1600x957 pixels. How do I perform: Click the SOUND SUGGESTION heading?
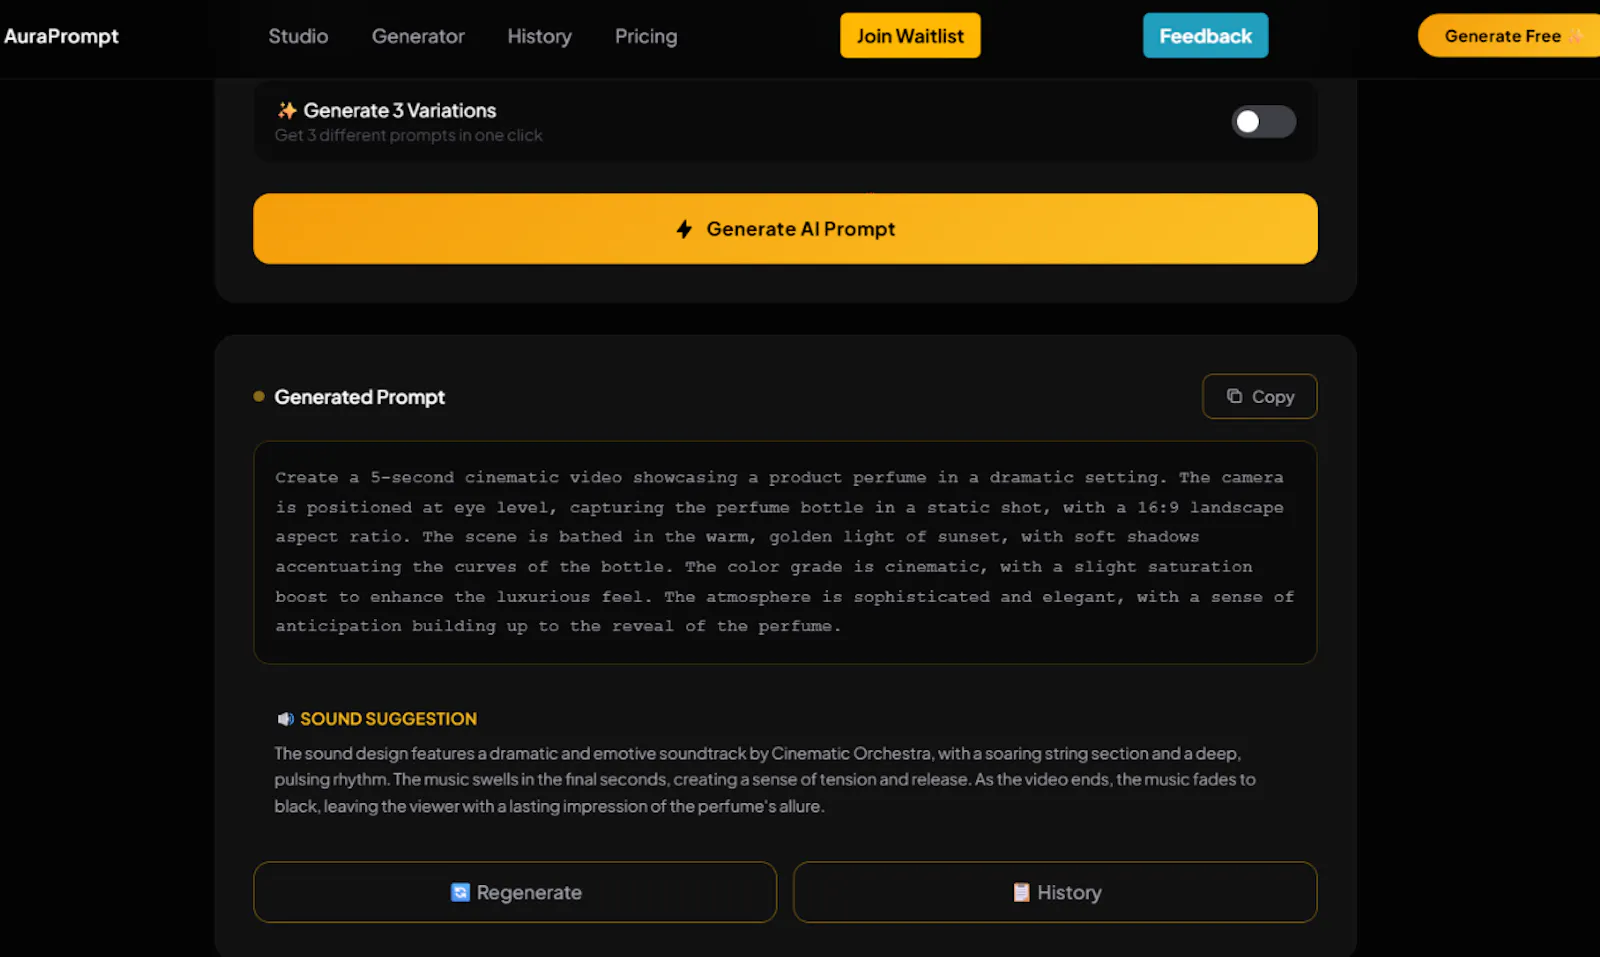pyautogui.click(x=388, y=719)
